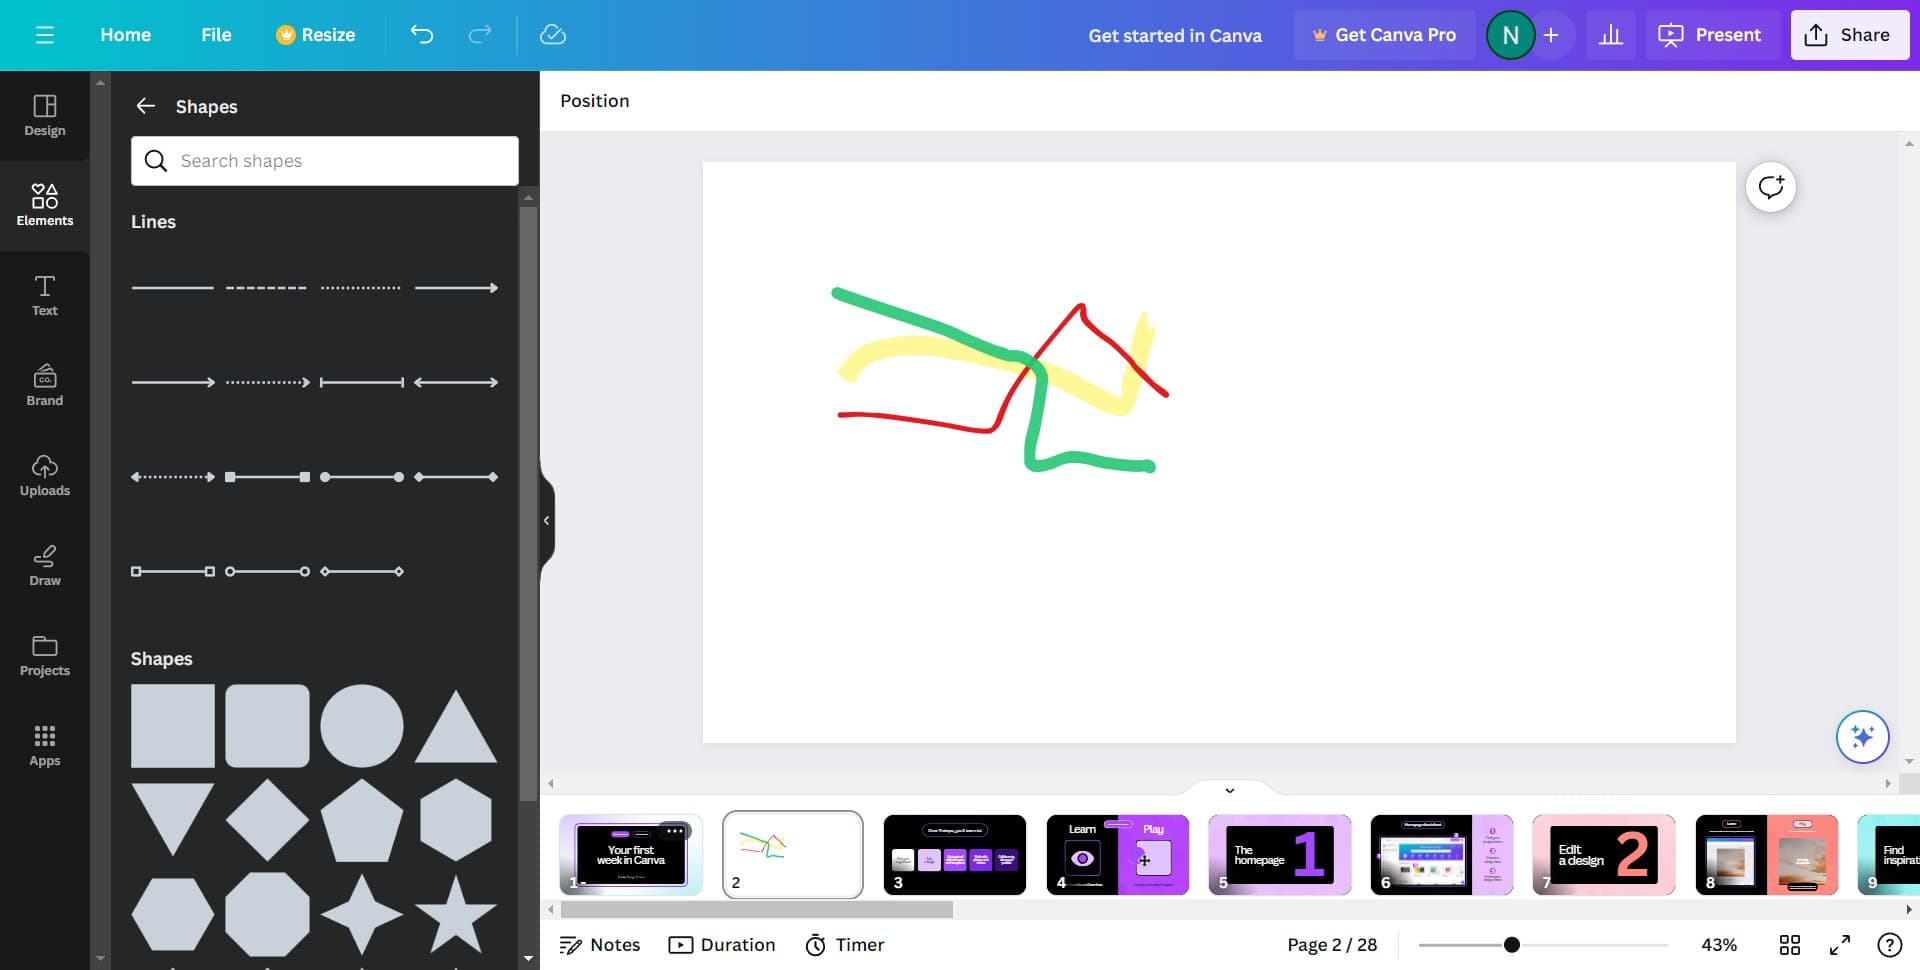1920x970 pixels.
Task: Click the Present button
Action: click(x=1710, y=35)
